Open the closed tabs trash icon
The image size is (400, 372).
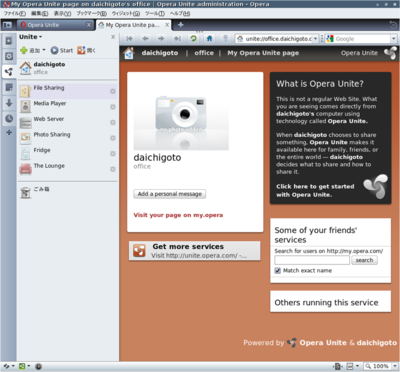(393, 25)
